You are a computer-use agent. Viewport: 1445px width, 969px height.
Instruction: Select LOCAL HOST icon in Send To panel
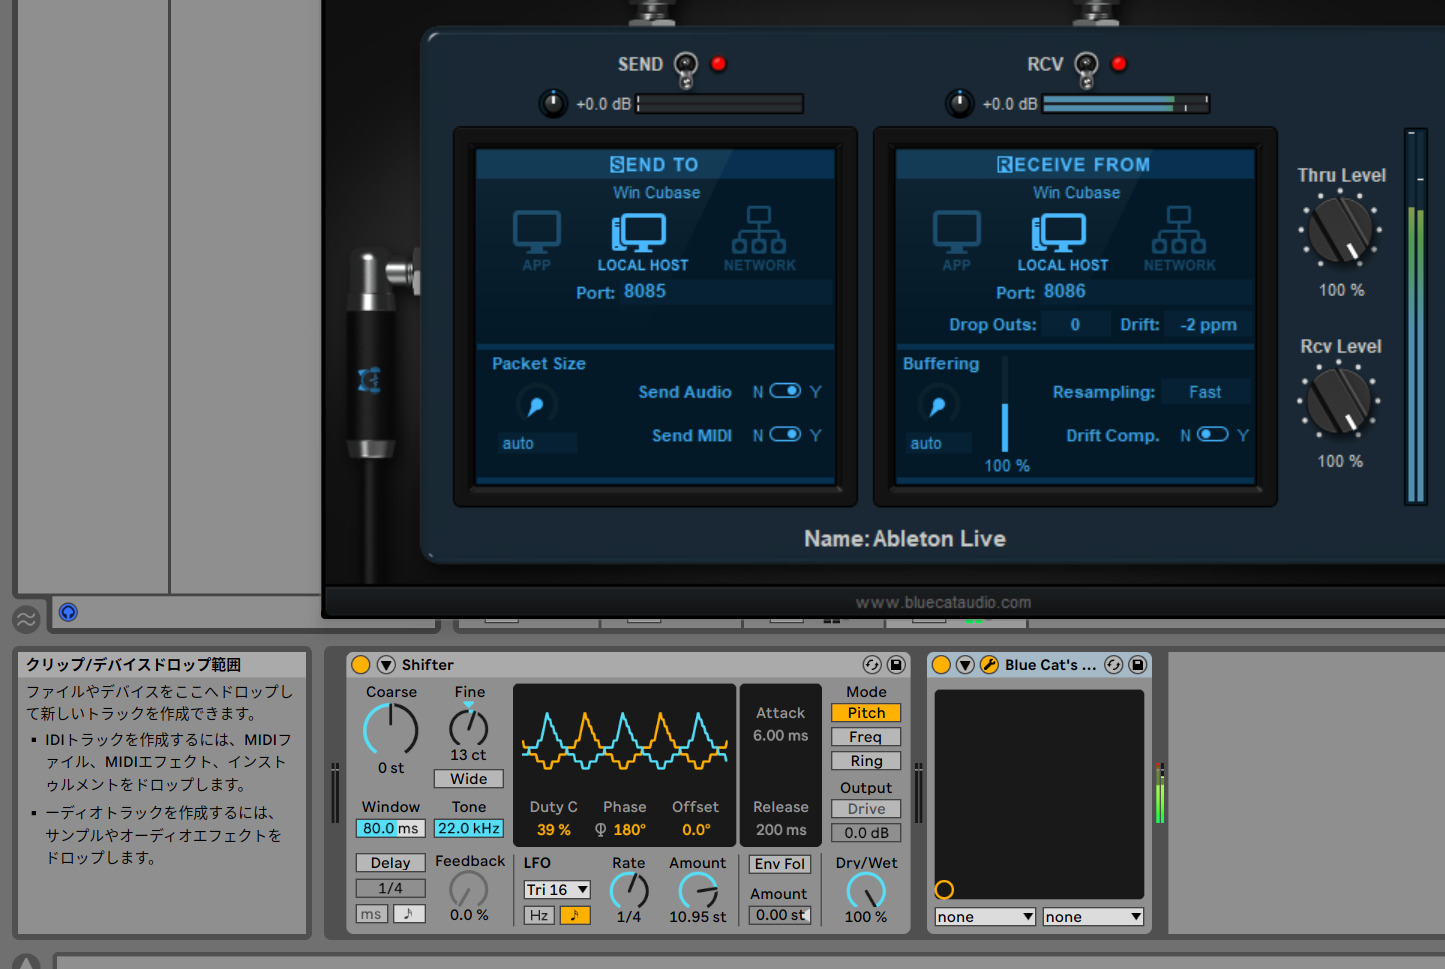click(x=642, y=240)
